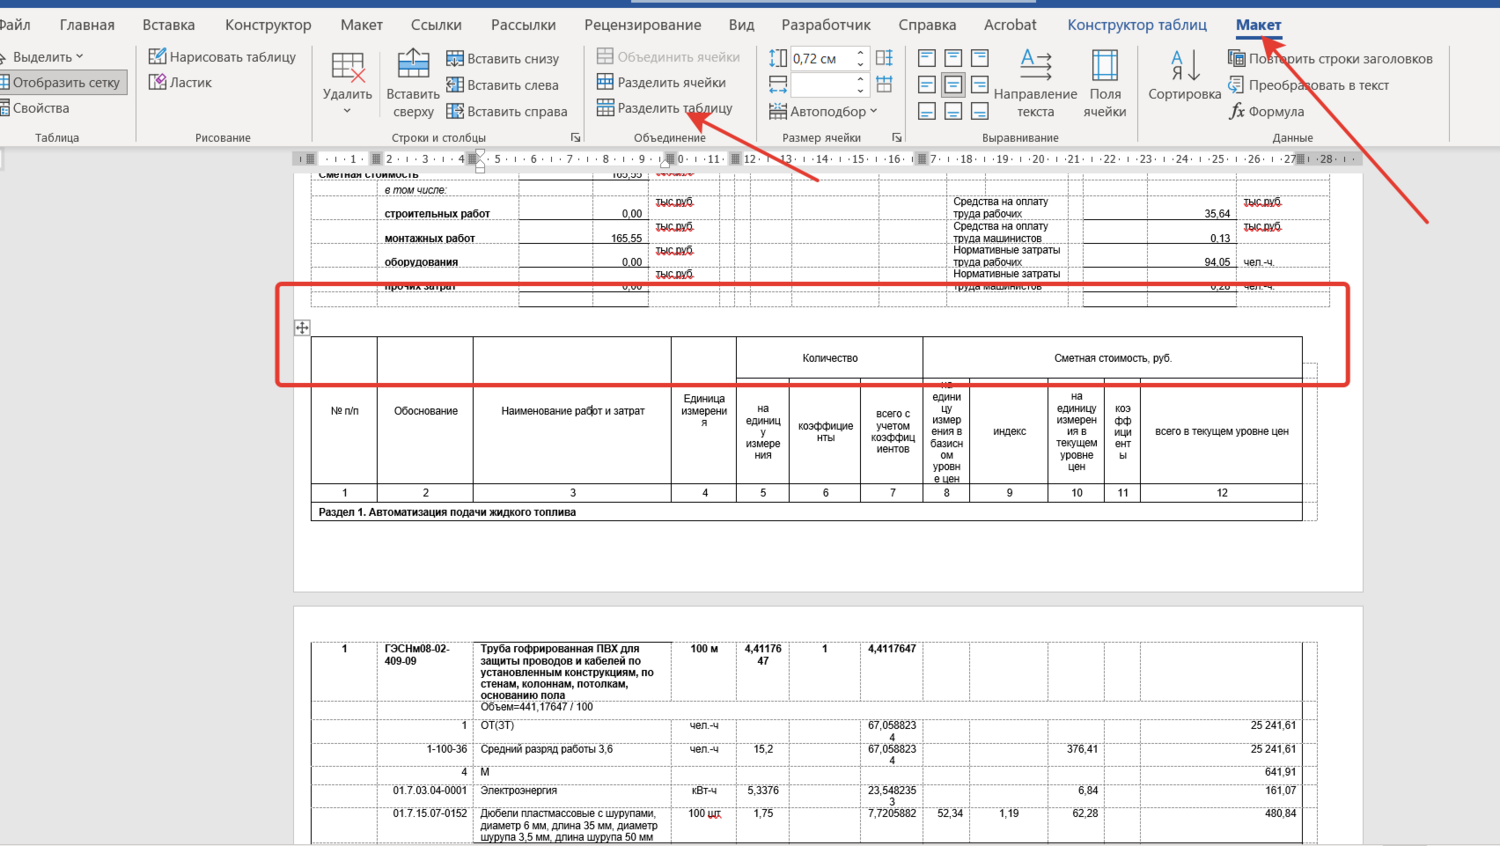Select the center-align middle cell alignment option
Screen dimensions: 1500x846
[953, 85]
